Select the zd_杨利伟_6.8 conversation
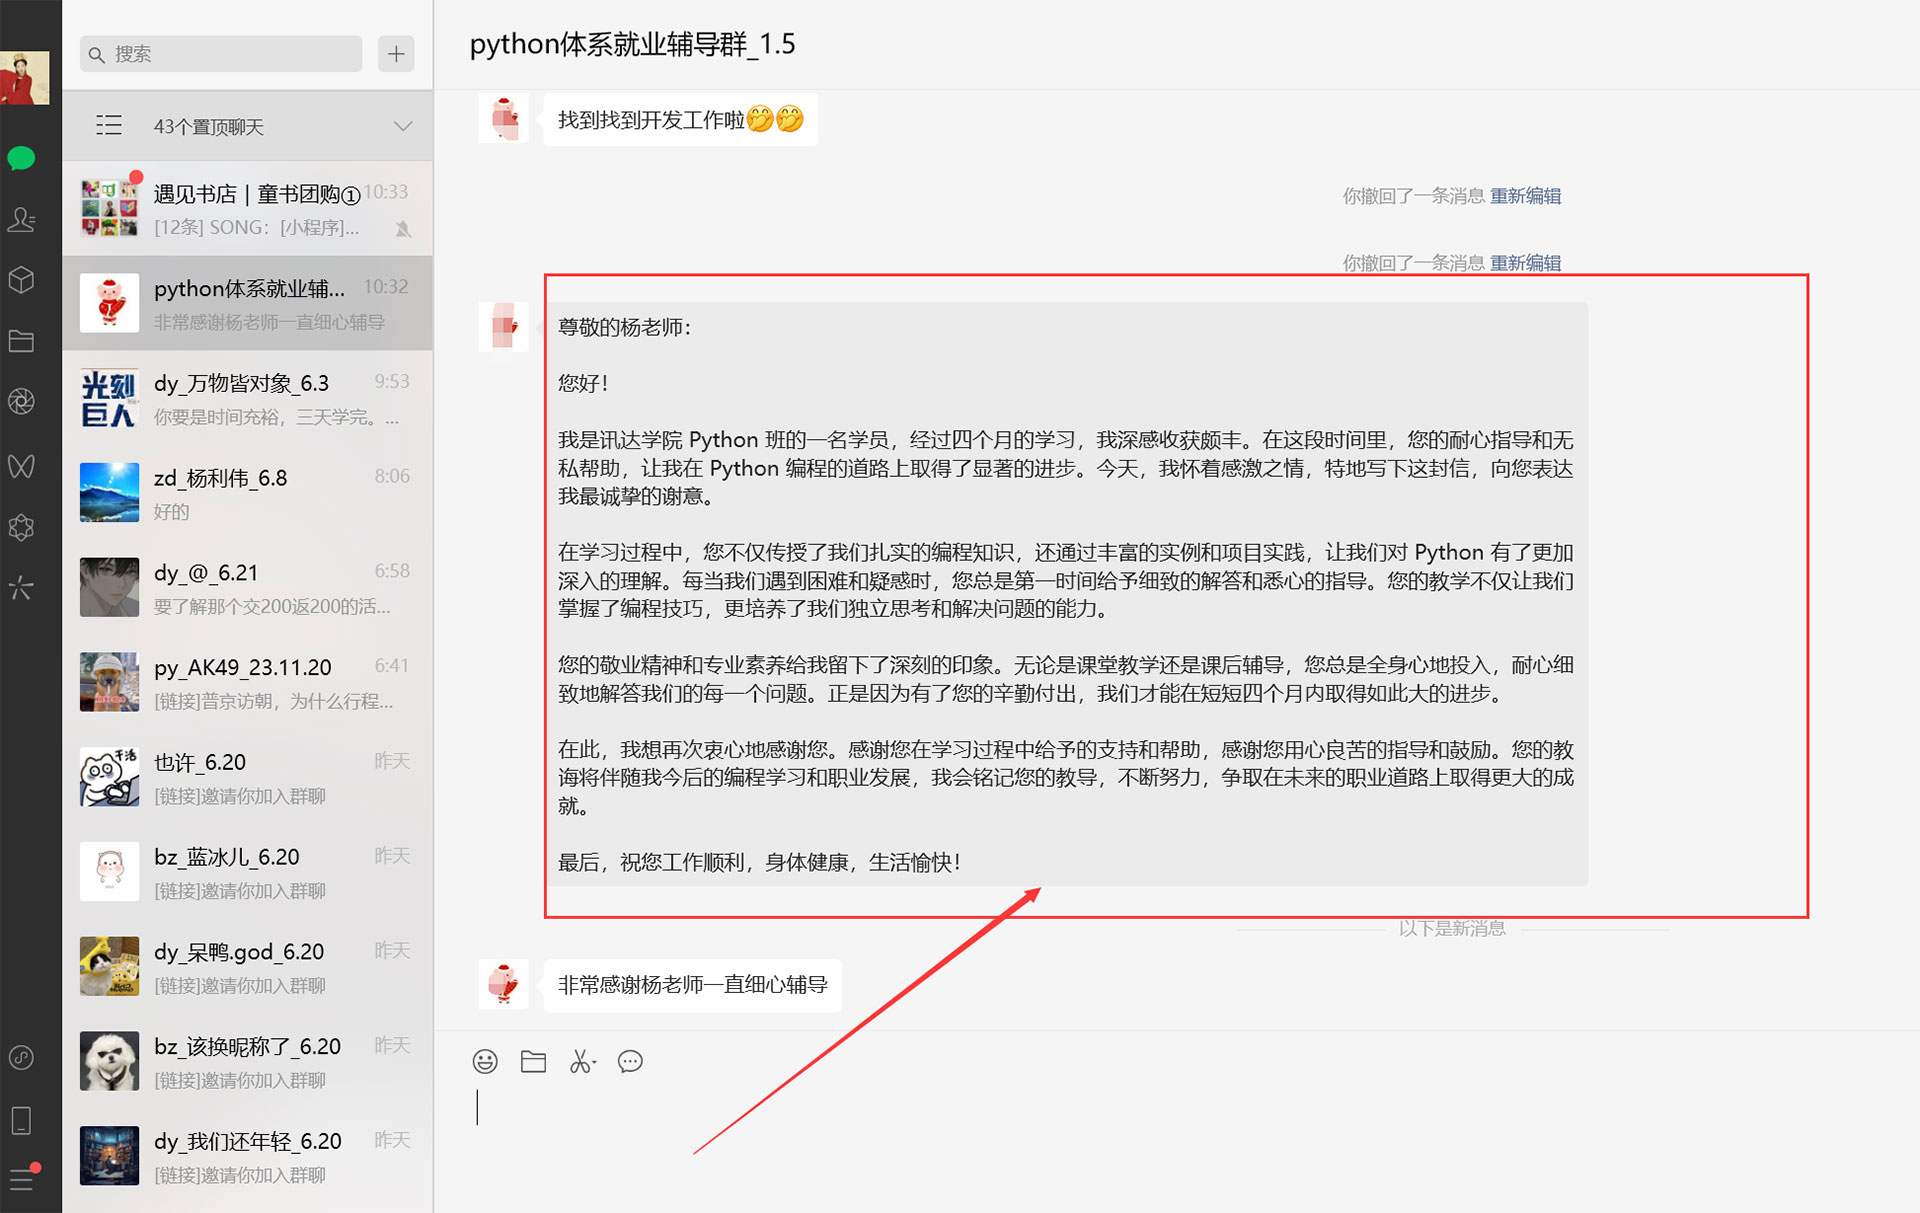The image size is (1920, 1213). [x=247, y=493]
